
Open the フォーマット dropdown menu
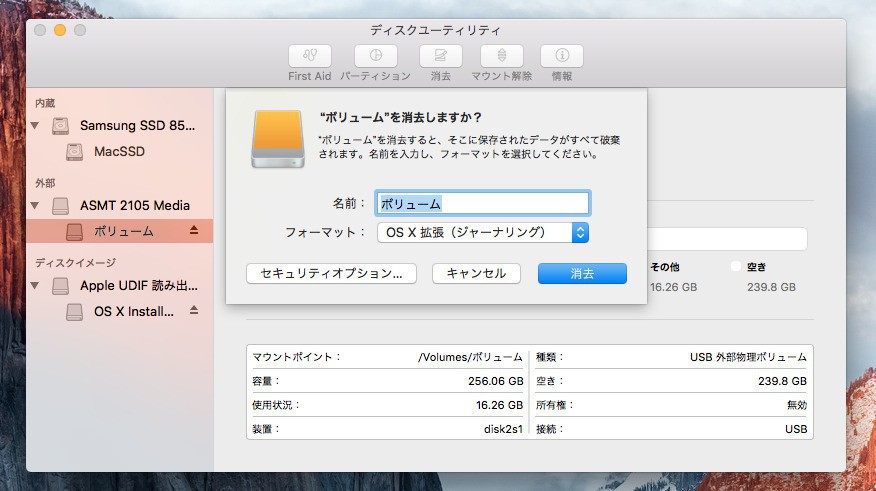point(482,233)
